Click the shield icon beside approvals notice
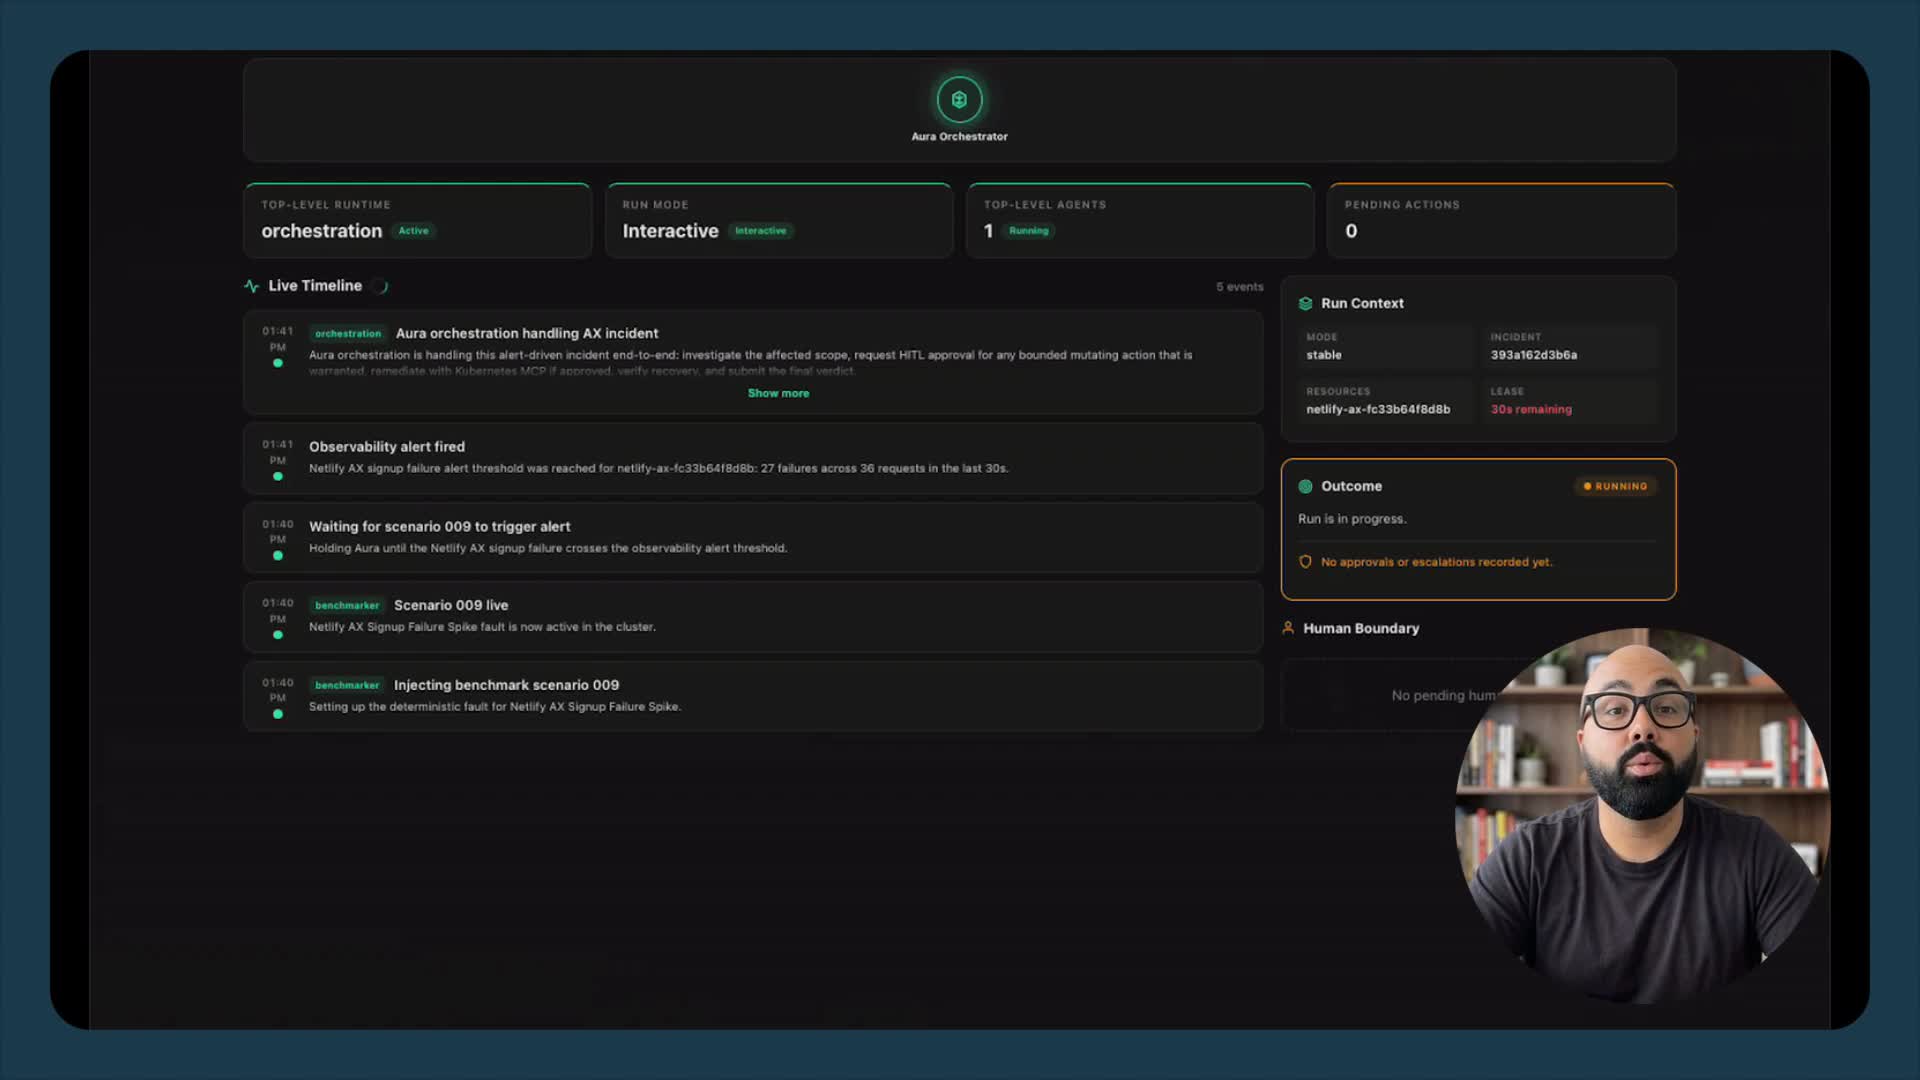1920x1080 pixels. (1305, 562)
